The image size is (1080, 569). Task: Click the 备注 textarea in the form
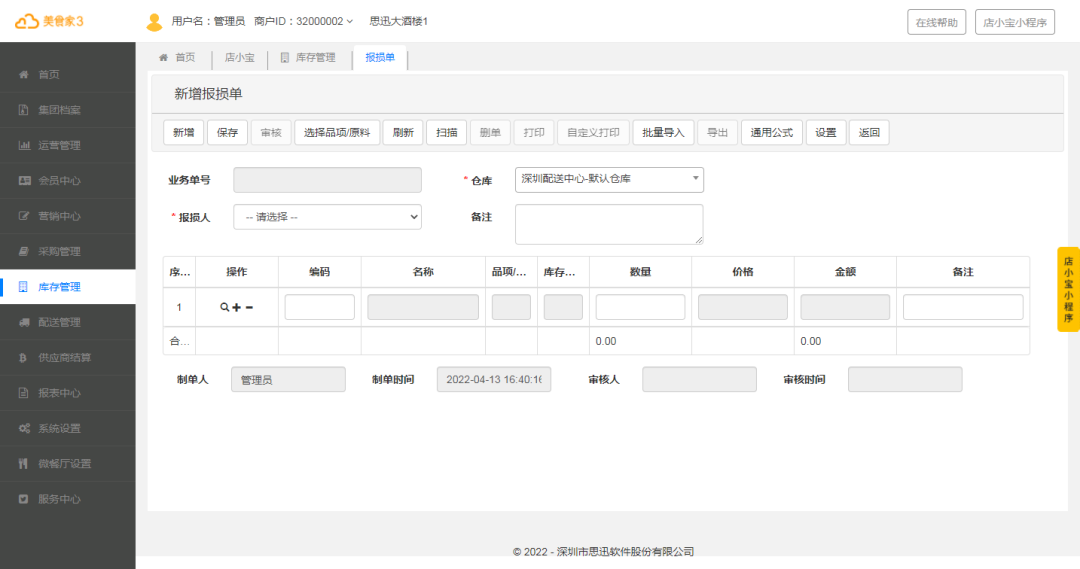pos(608,224)
